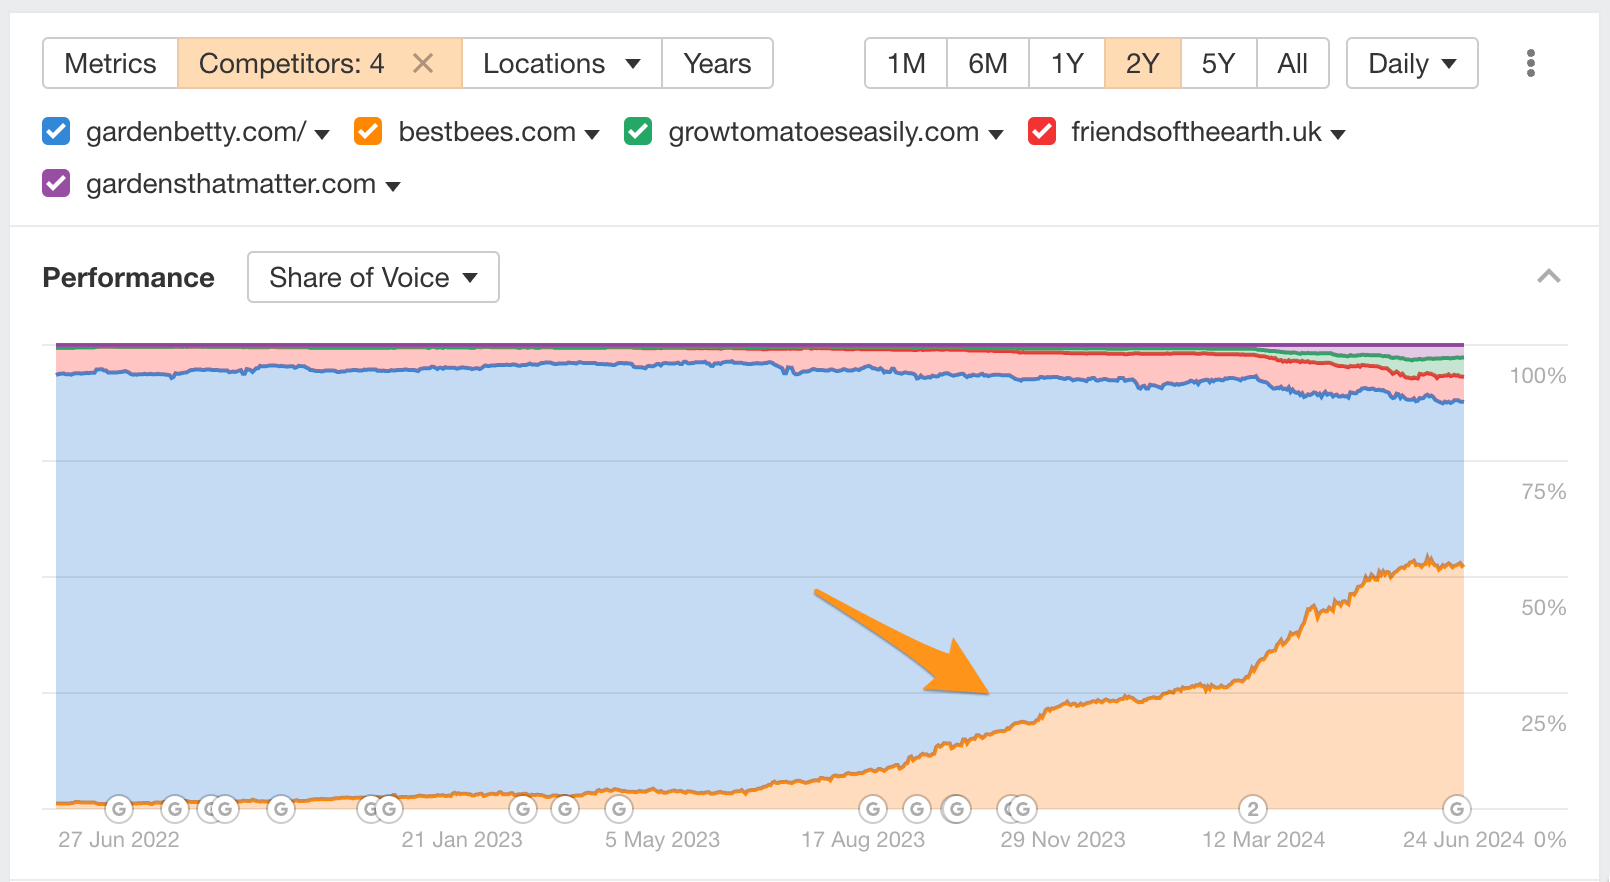Viewport: 1610px width, 882px height.
Task: Toggle the bestbees.com orange checkbox
Action: (368, 132)
